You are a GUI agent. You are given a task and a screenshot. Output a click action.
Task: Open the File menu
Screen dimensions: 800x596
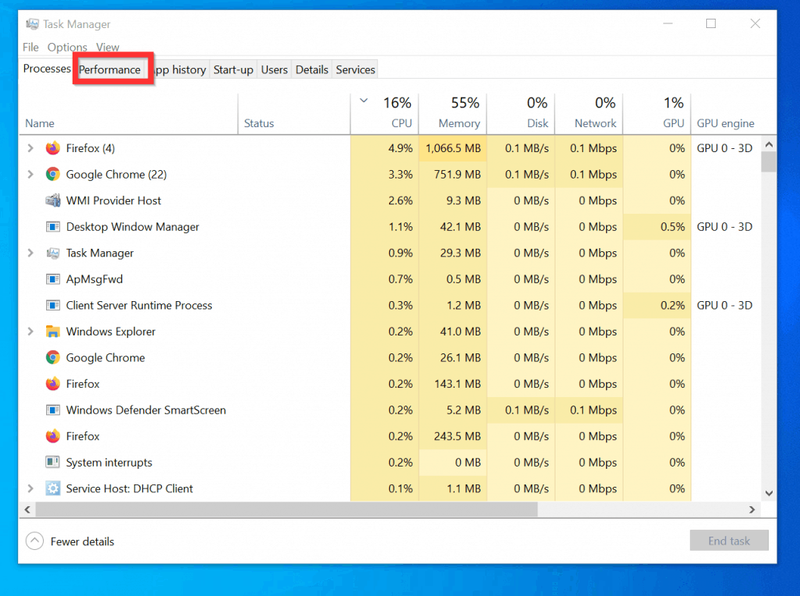pyautogui.click(x=31, y=47)
